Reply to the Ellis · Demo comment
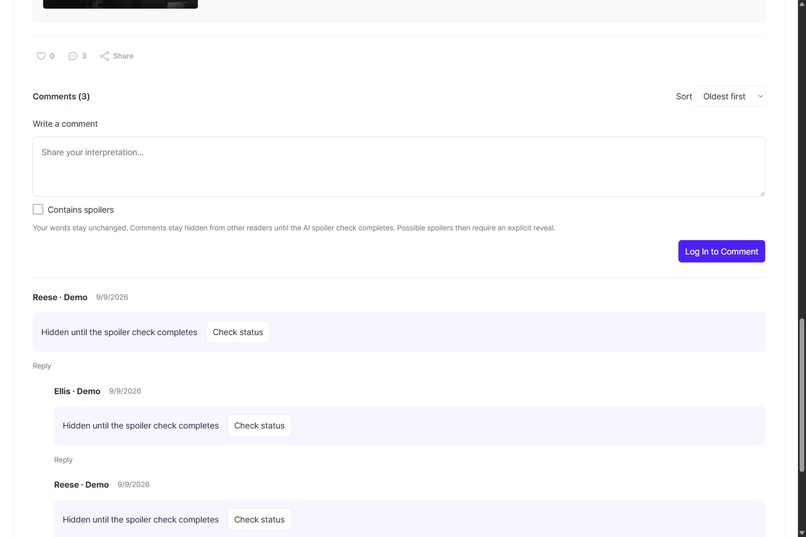This screenshot has height=537, width=806. point(63,460)
